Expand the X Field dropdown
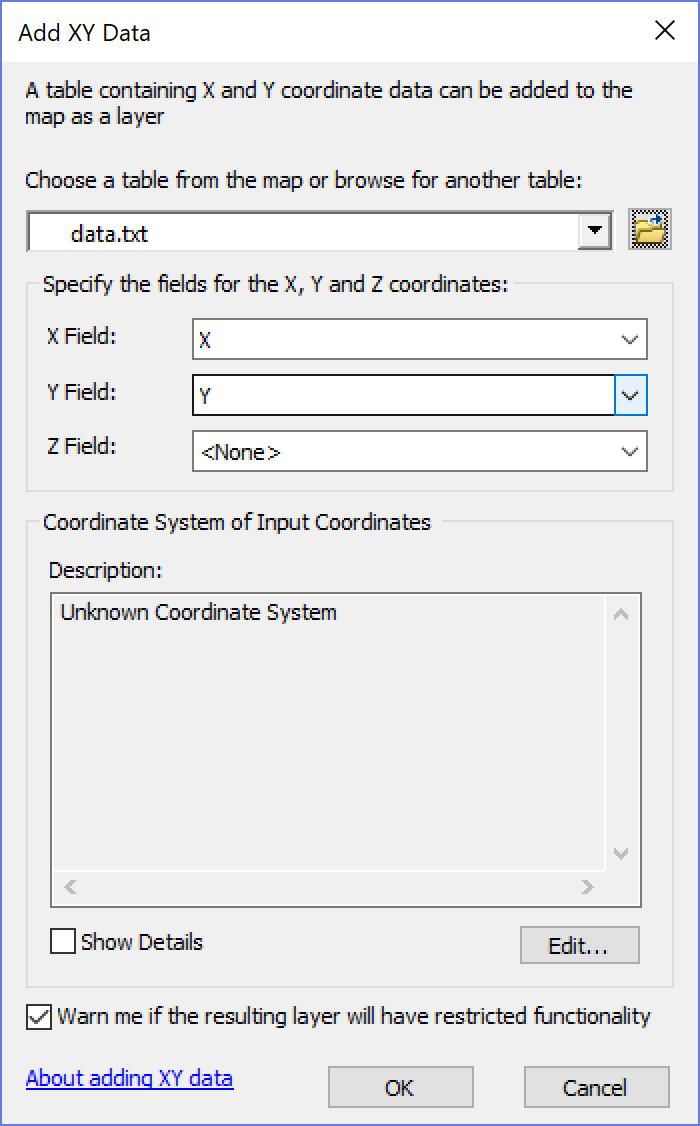Screen dimensions: 700x1126 coord(630,340)
